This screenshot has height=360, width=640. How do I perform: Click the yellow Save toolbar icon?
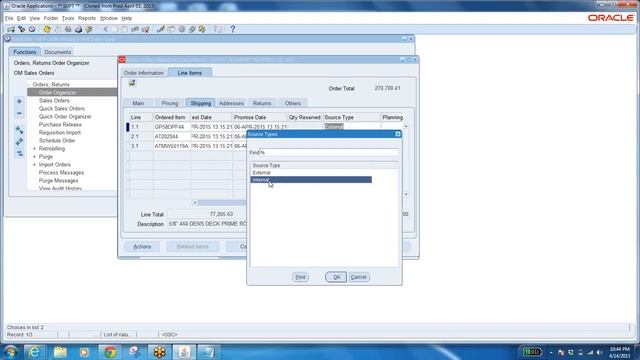[x=47, y=29]
